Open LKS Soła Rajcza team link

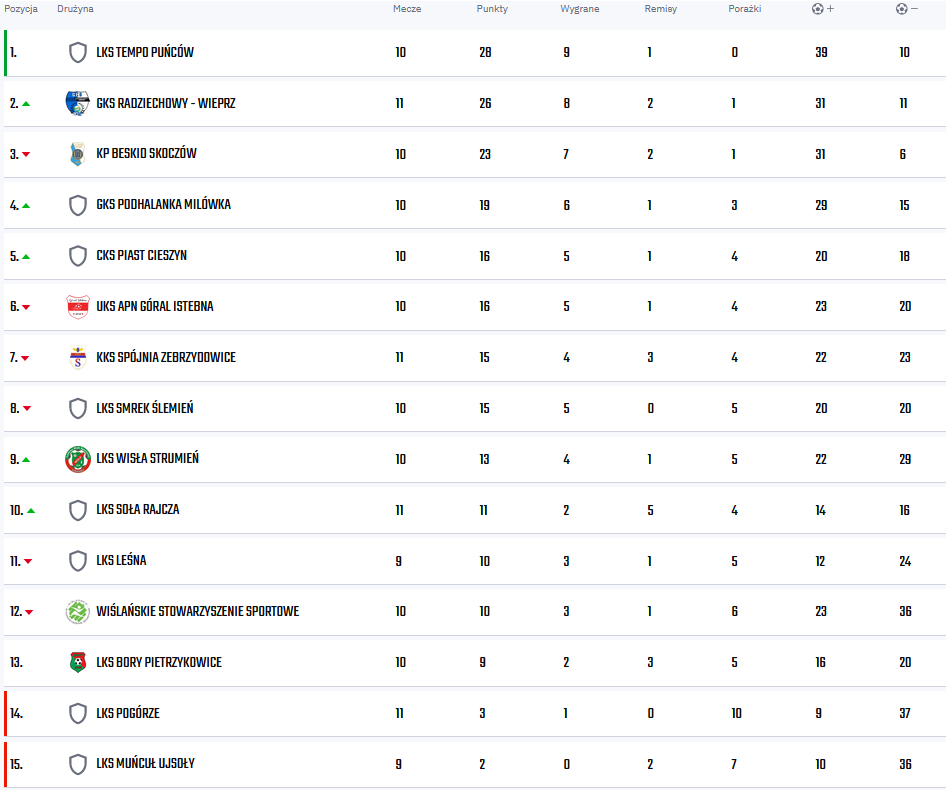point(138,510)
